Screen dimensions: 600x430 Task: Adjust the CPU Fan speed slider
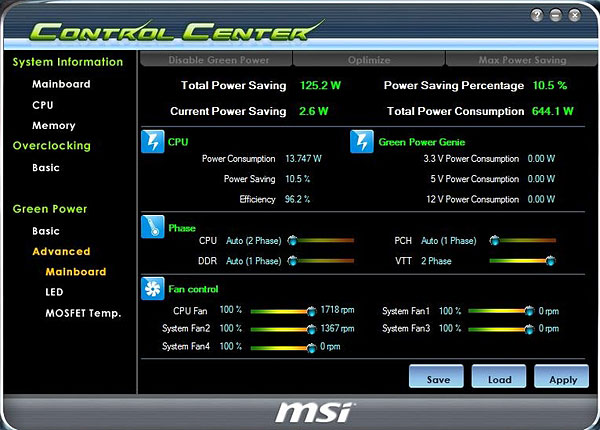(284, 311)
